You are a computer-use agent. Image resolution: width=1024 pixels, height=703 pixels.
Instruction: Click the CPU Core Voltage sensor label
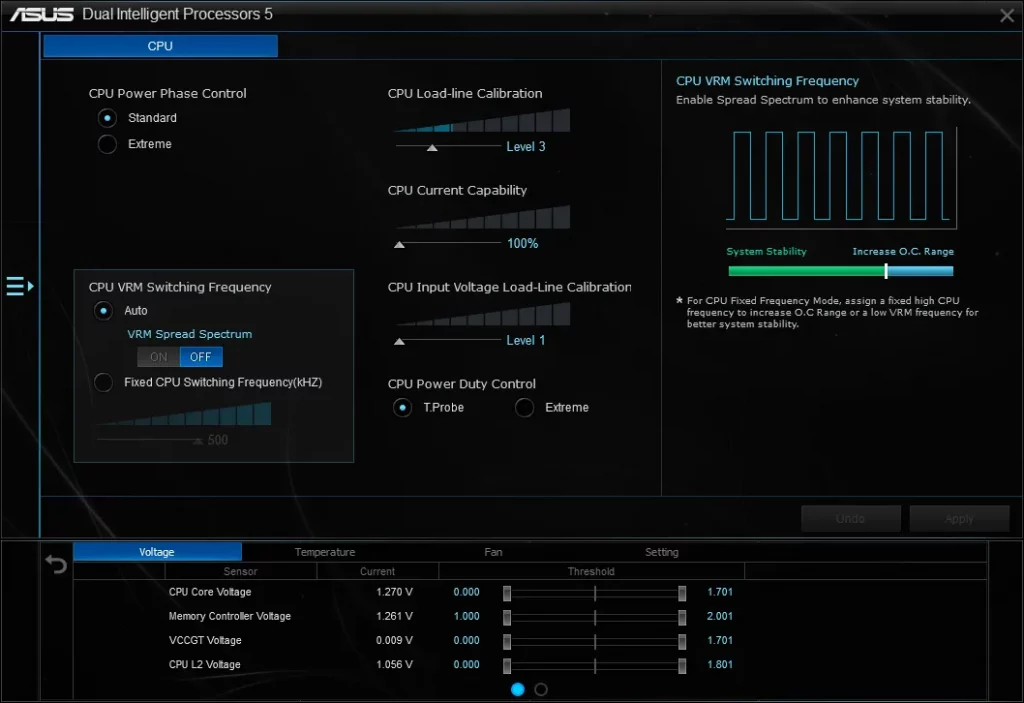(210, 593)
